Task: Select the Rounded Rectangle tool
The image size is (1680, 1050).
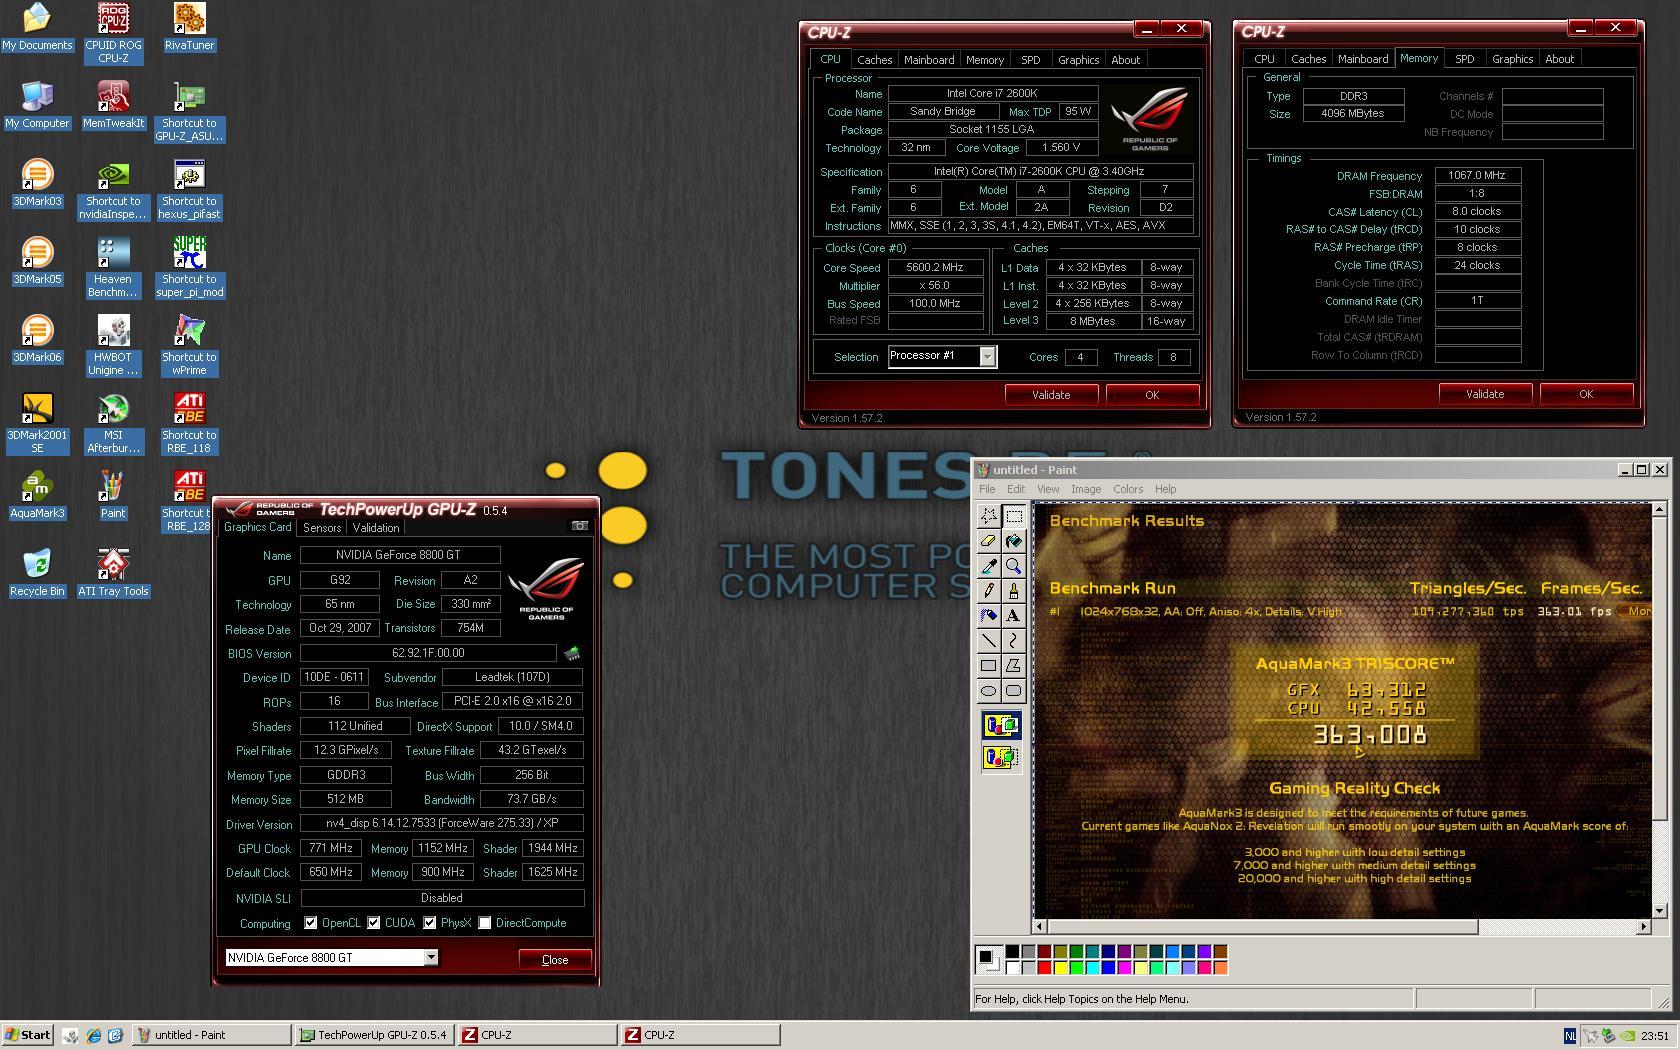Action: 1014,691
